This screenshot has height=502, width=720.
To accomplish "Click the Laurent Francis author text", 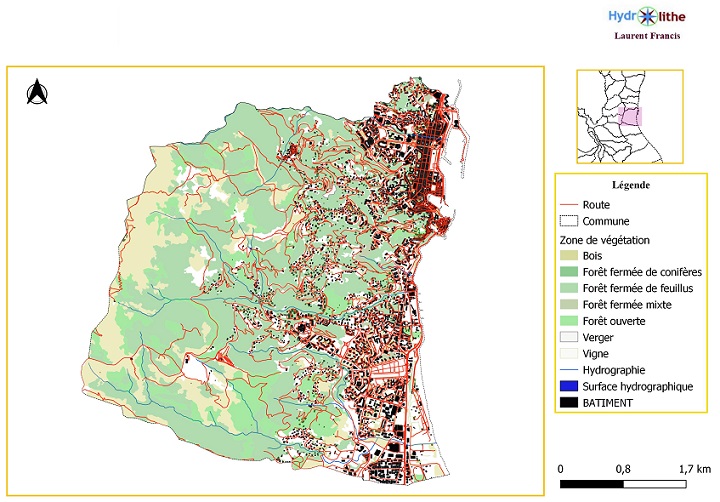I will point(648,35).
